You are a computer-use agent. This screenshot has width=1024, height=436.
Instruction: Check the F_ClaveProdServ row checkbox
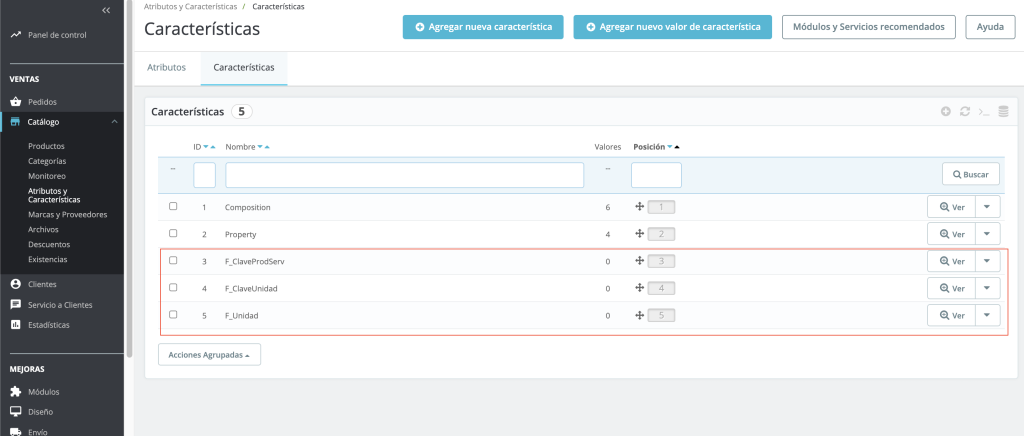point(173,260)
